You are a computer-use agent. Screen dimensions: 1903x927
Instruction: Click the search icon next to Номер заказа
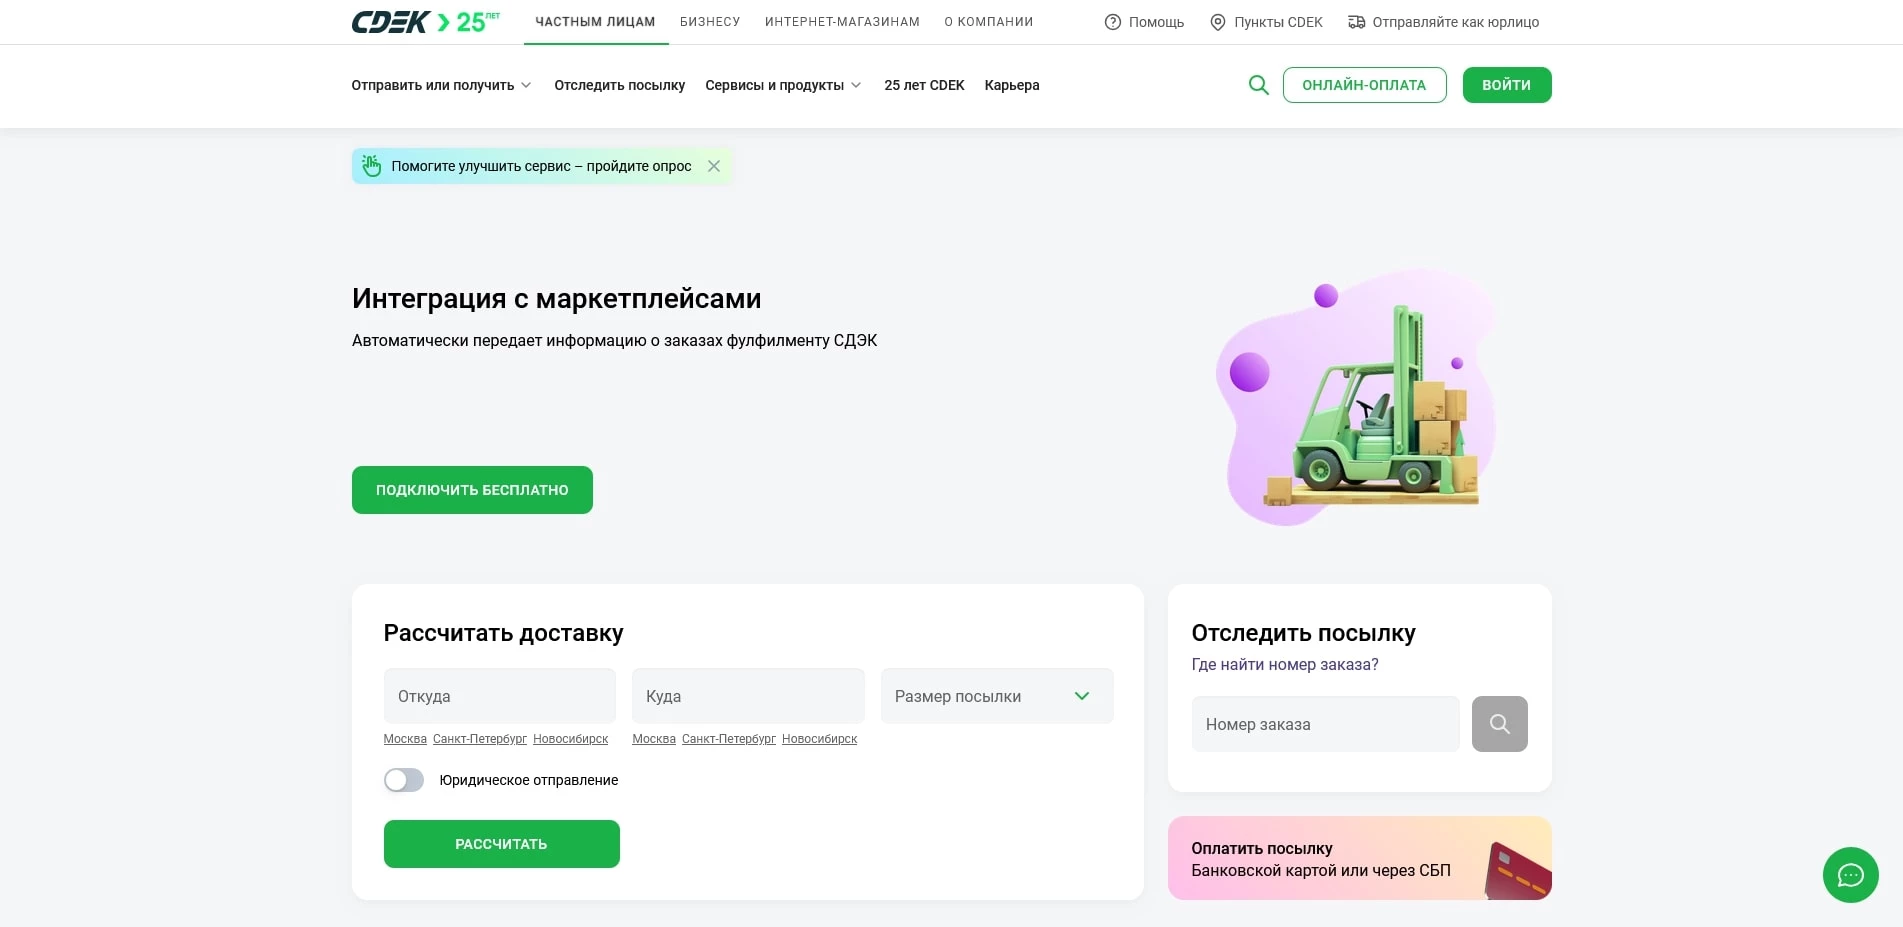[1498, 723]
